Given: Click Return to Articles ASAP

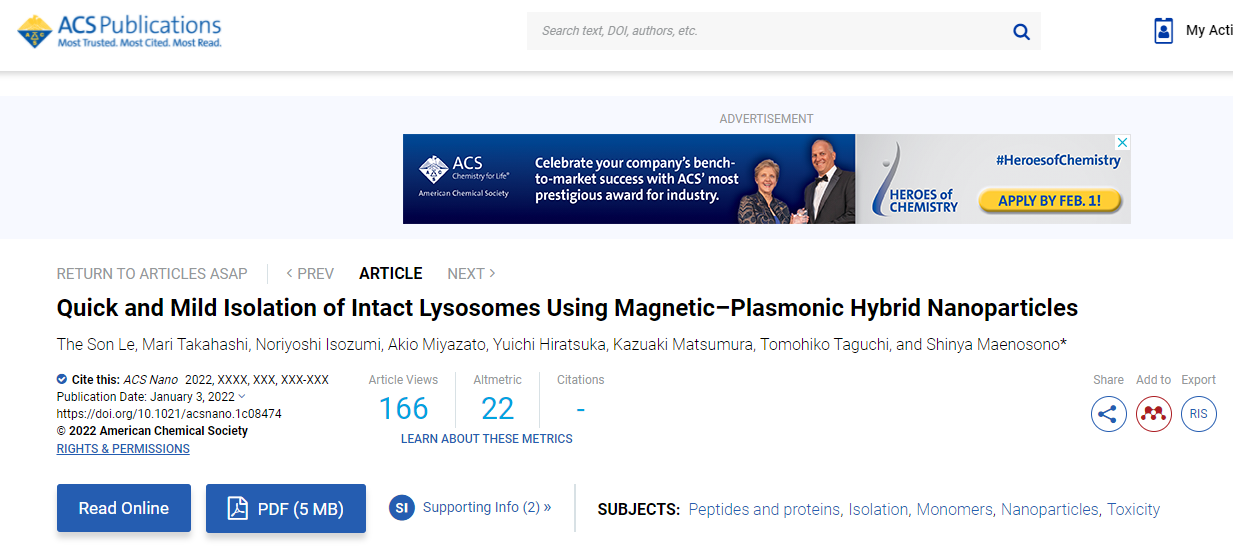Looking at the screenshot, I should (x=152, y=274).
